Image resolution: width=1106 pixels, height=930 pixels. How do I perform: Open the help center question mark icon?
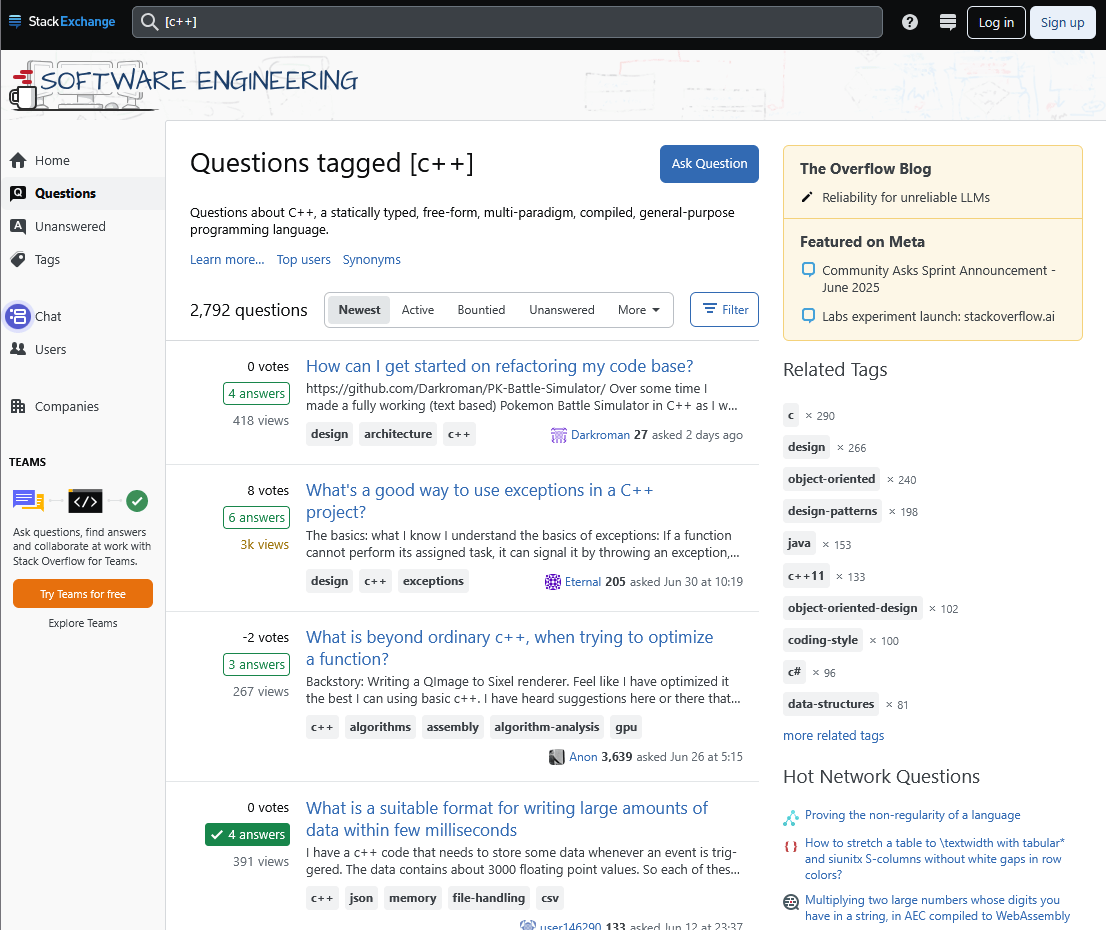(x=910, y=22)
